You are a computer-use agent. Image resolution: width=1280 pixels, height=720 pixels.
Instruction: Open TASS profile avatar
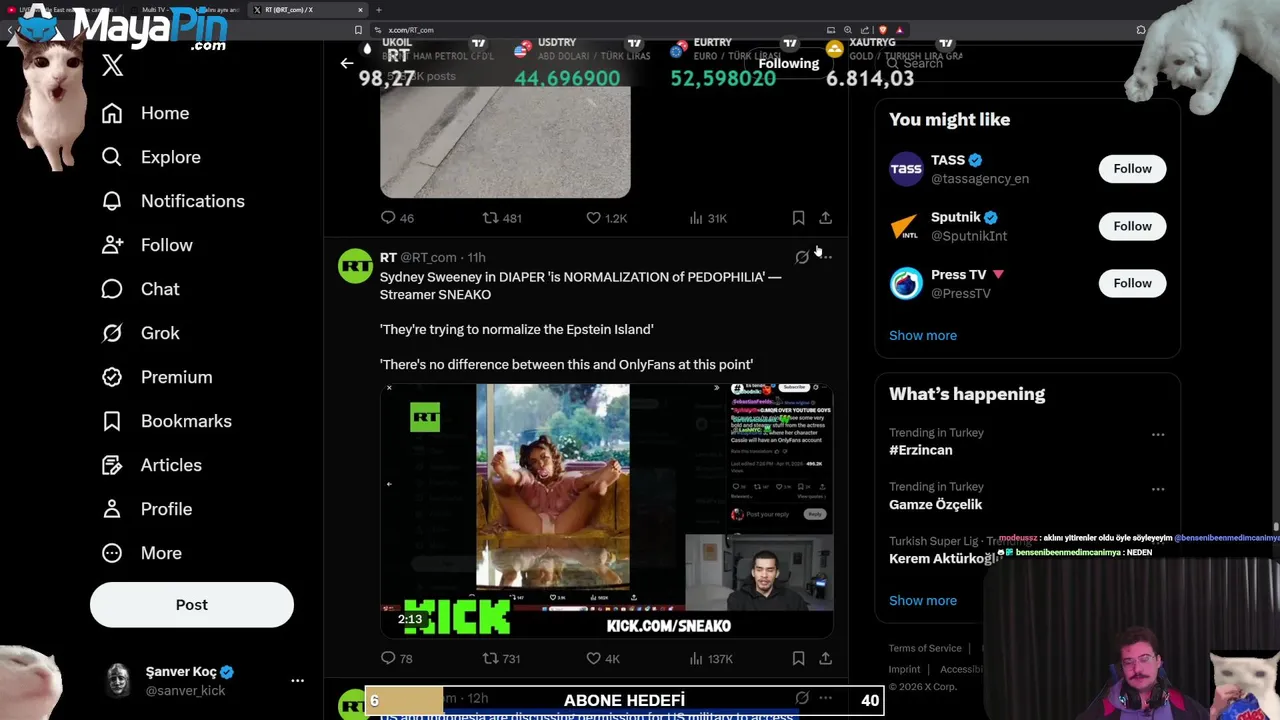click(x=906, y=169)
